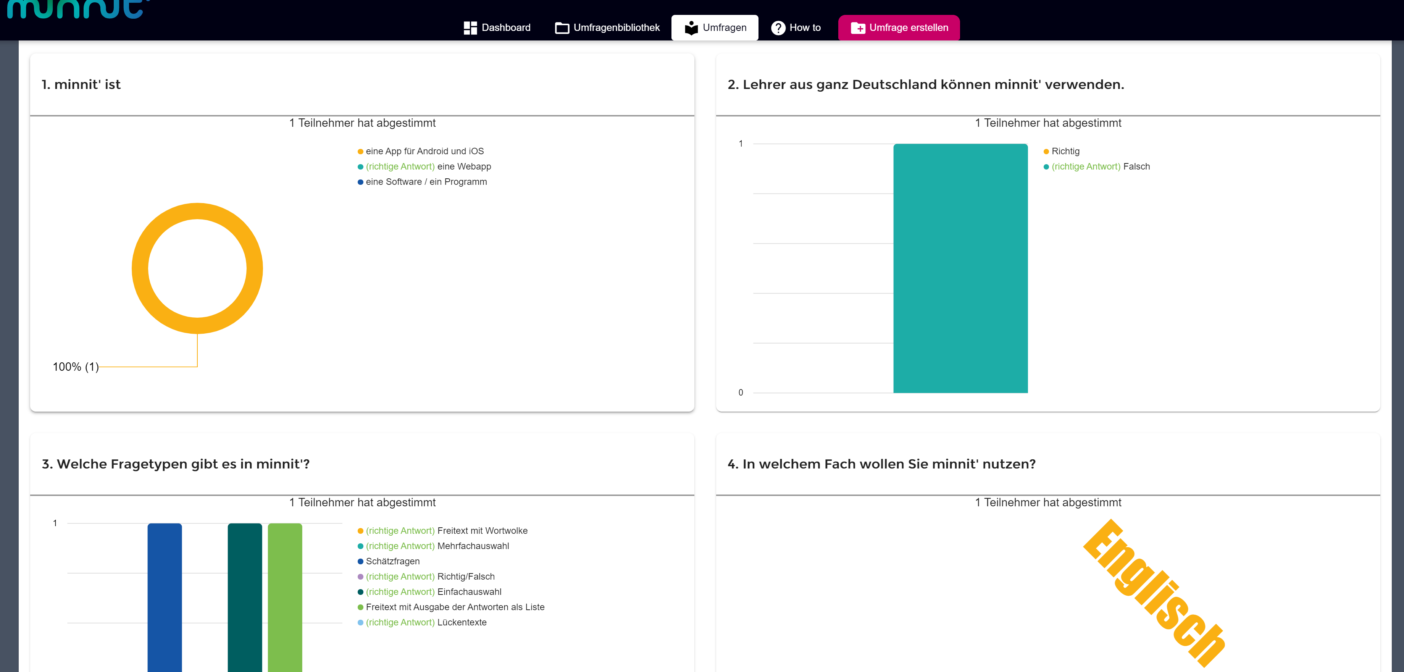Click the word 'Englisch' in the word cloud
The image size is (1404, 672).
1153,592
